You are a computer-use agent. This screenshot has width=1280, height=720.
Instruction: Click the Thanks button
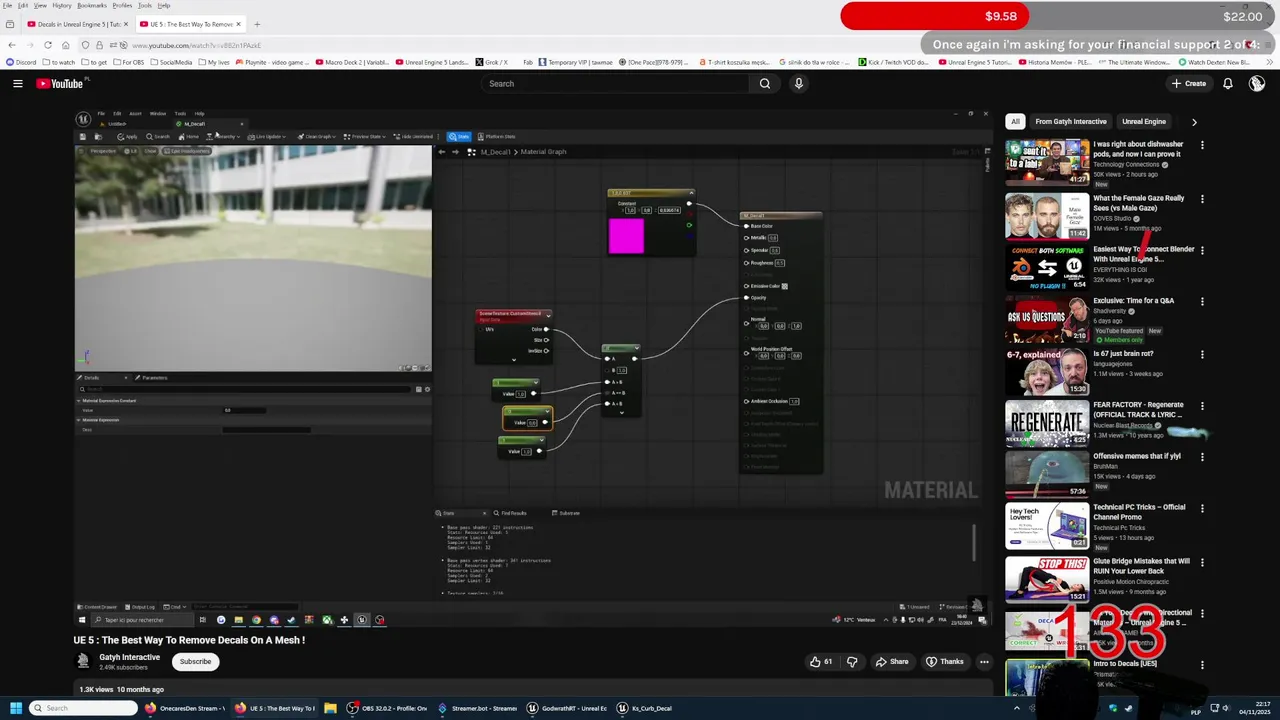pyautogui.click(x=945, y=661)
